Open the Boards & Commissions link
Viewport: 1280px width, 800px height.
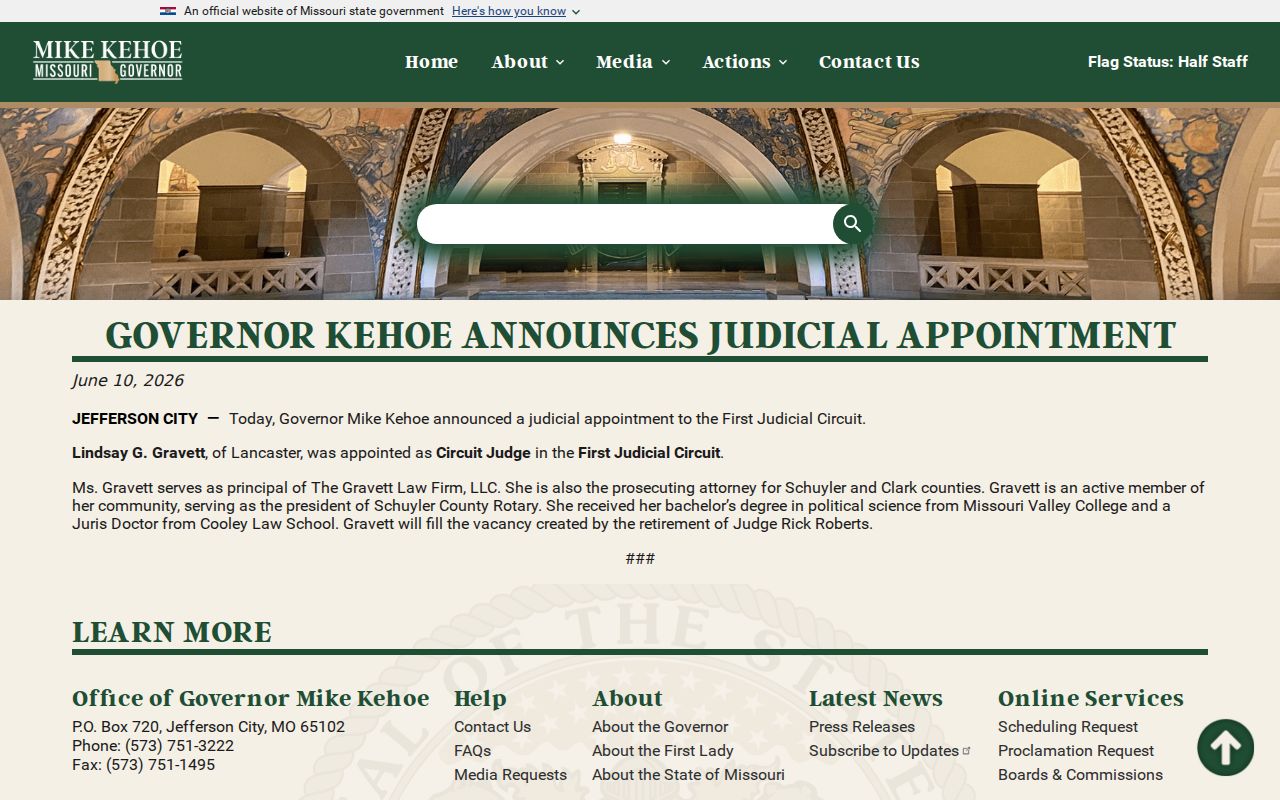pos(1080,775)
